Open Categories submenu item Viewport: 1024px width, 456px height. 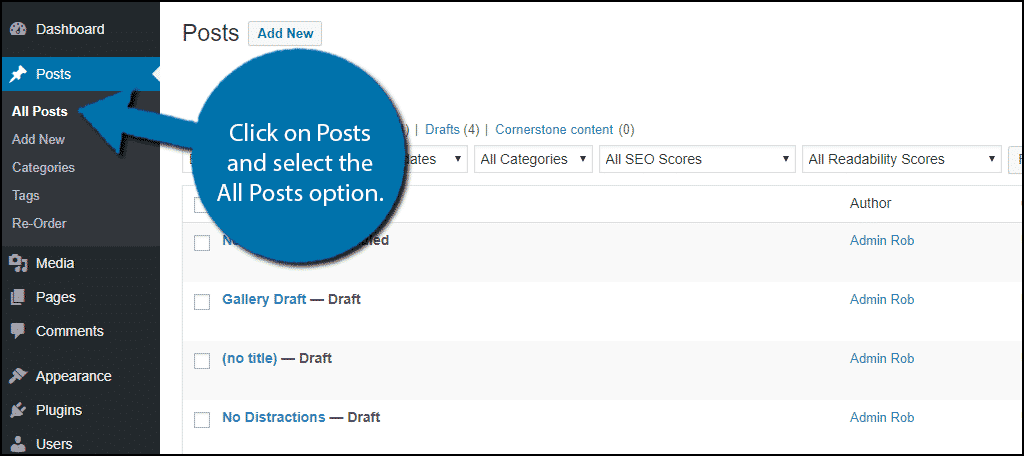(x=43, y=168)
